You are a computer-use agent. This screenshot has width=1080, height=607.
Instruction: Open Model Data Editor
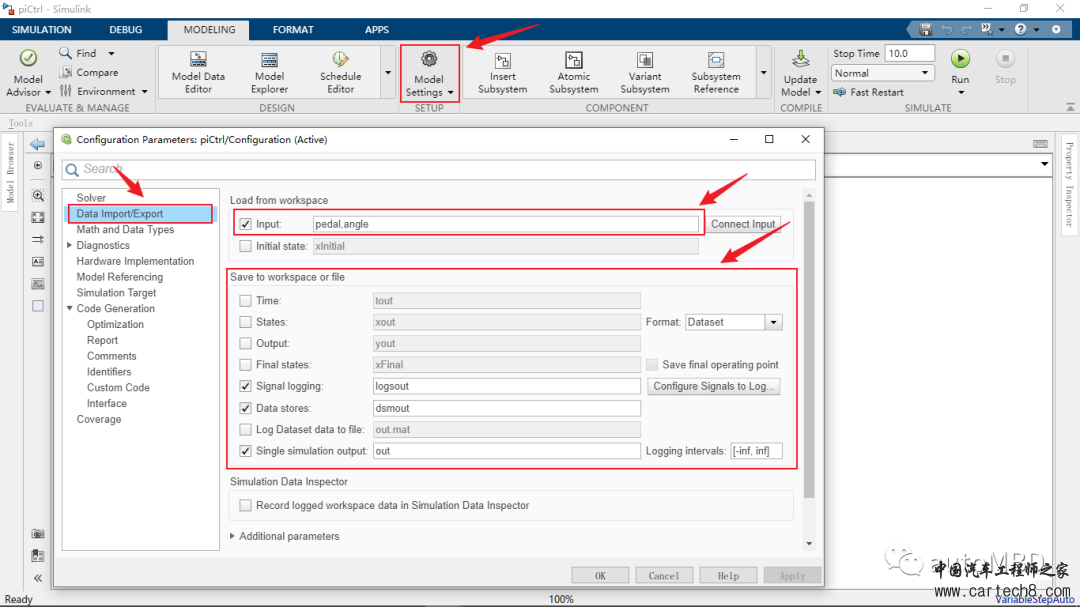pyautogui.click(x=198, y=72)
